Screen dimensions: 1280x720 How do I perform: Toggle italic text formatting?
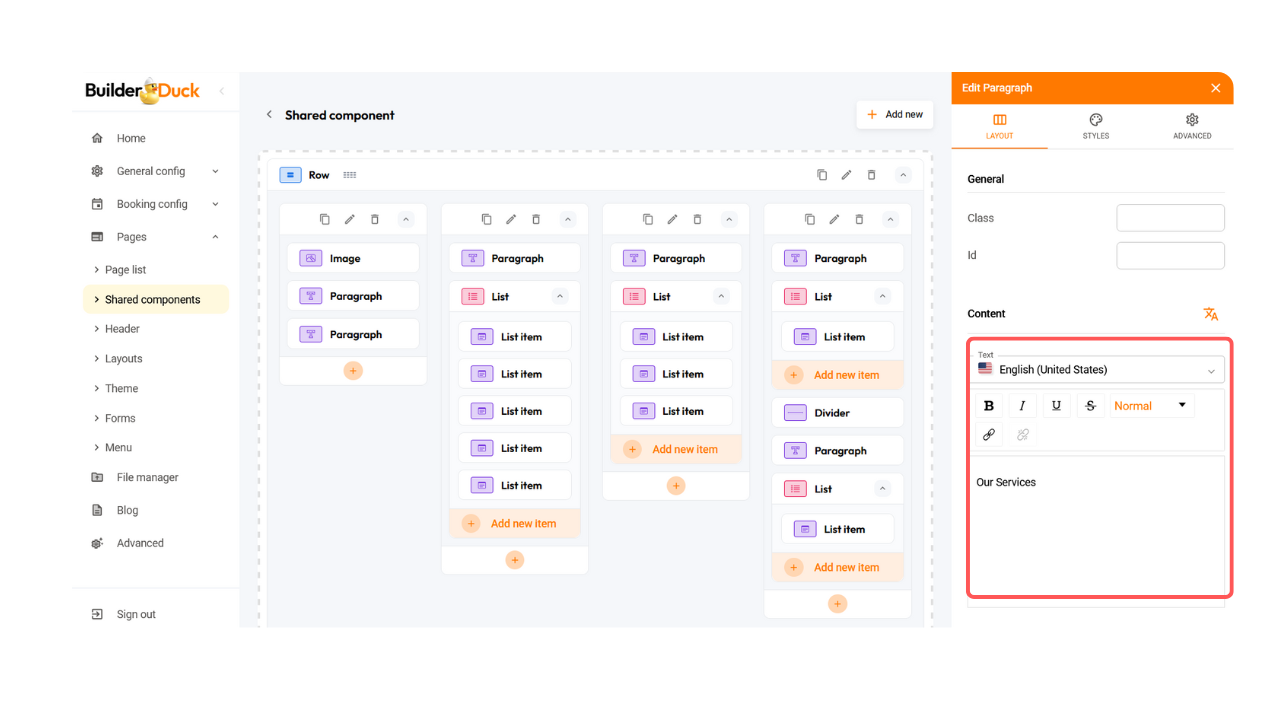[x=1022, y=405]
